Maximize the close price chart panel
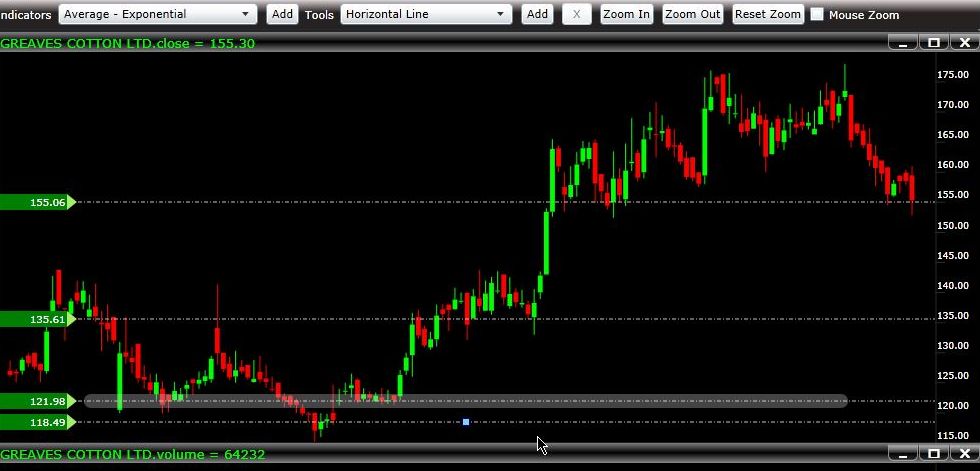 (x=934, y=43)
